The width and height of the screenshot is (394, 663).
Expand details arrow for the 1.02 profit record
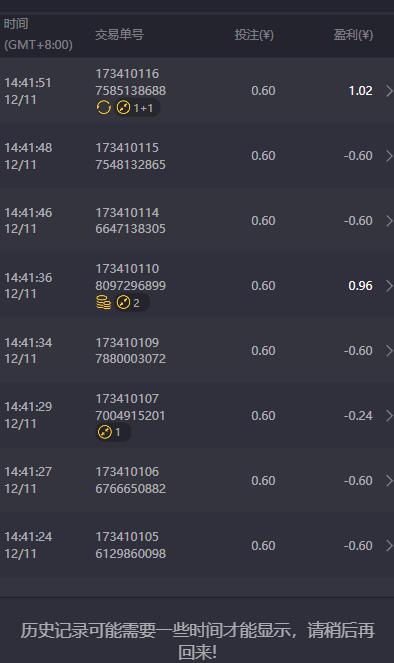coord(389,91)
